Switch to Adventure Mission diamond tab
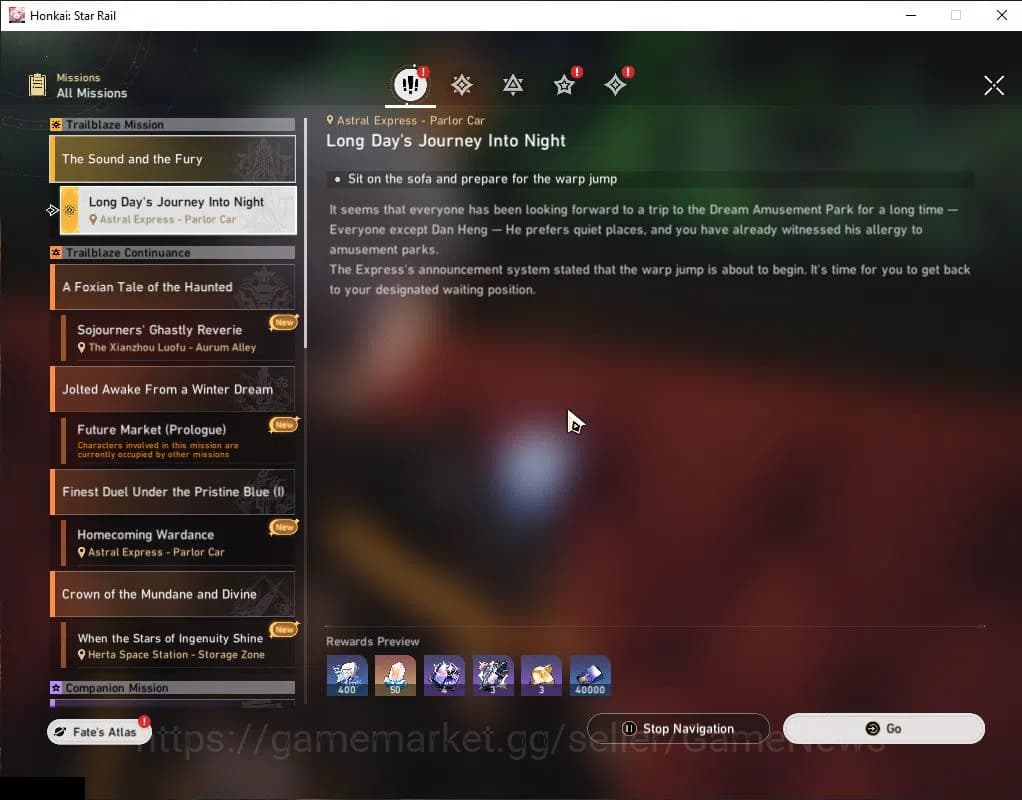The width and height of the screenshot is (1022, 800). (x=615, y=85)
